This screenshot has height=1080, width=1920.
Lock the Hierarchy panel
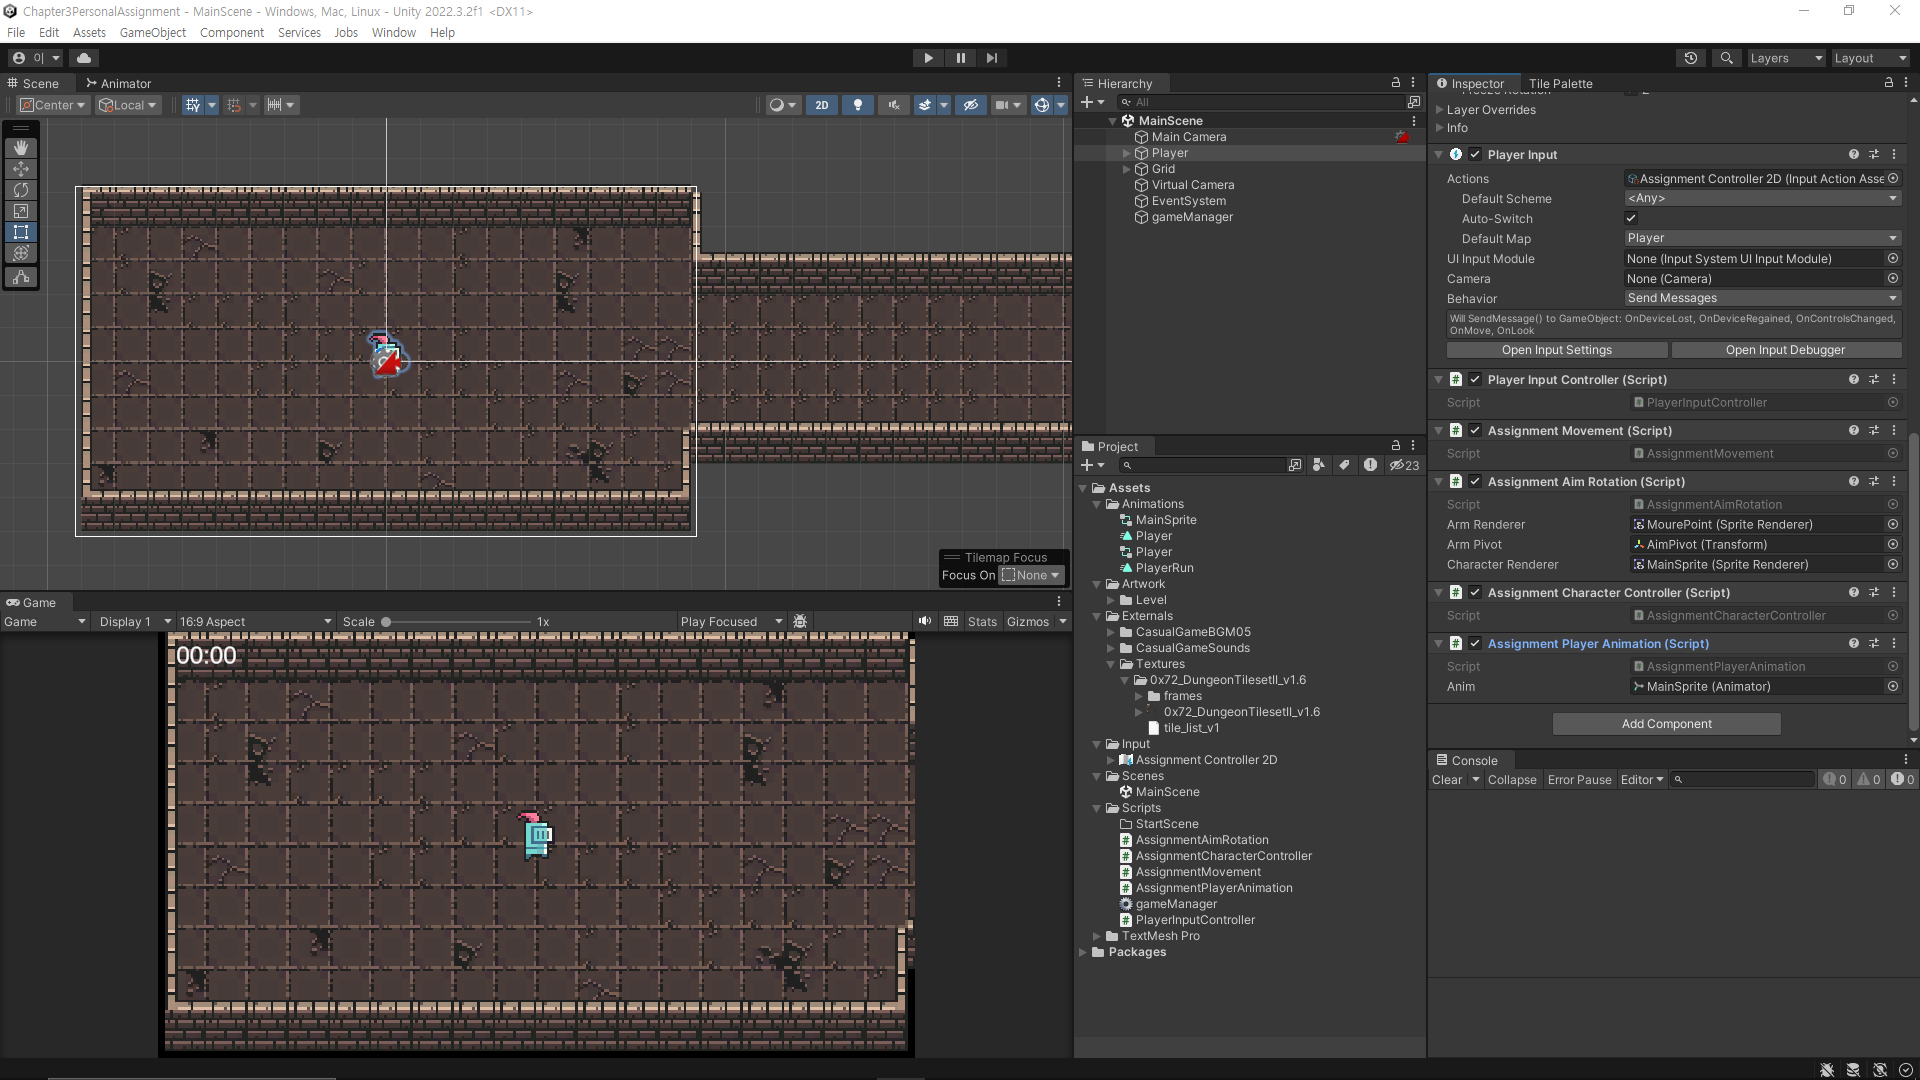1396,83
